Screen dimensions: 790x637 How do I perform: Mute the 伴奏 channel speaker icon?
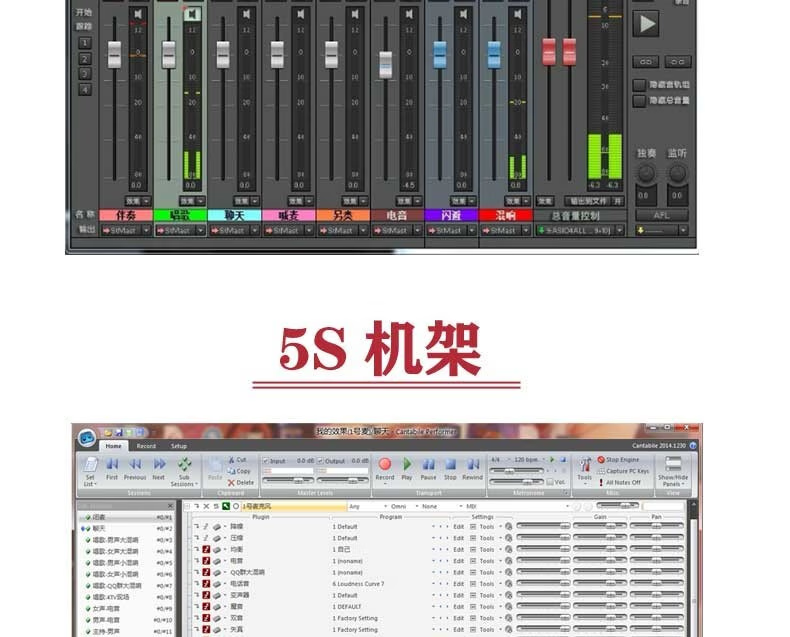pyautogui.click(x=138, y=14)
